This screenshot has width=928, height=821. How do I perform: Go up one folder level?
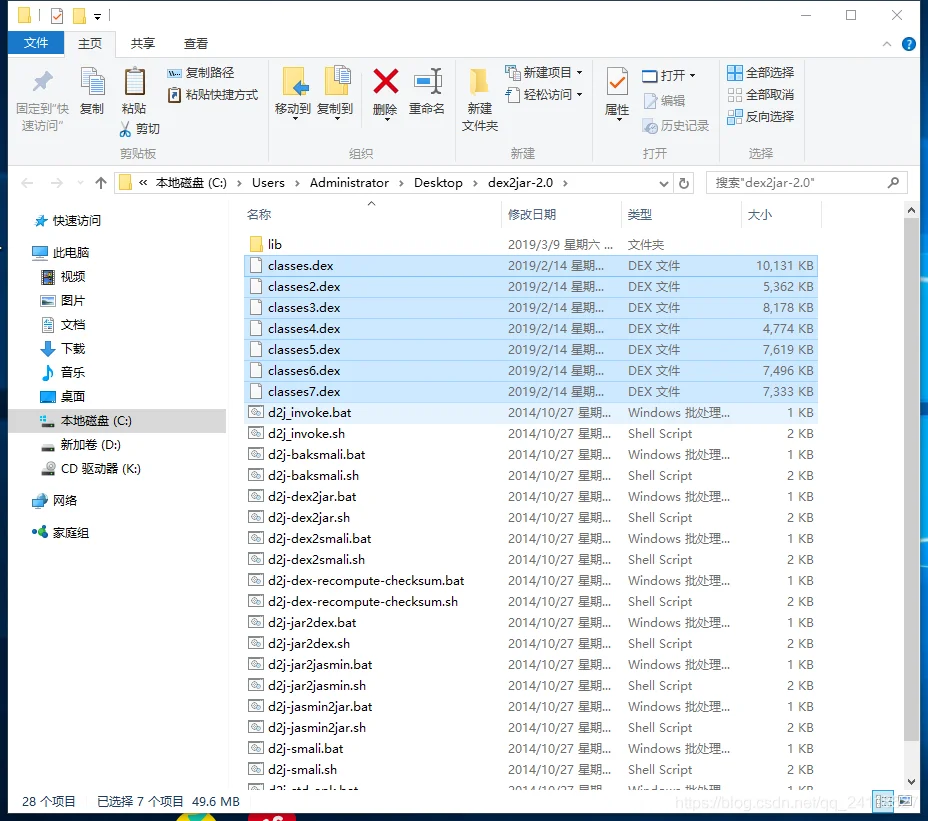coord(101,183)
